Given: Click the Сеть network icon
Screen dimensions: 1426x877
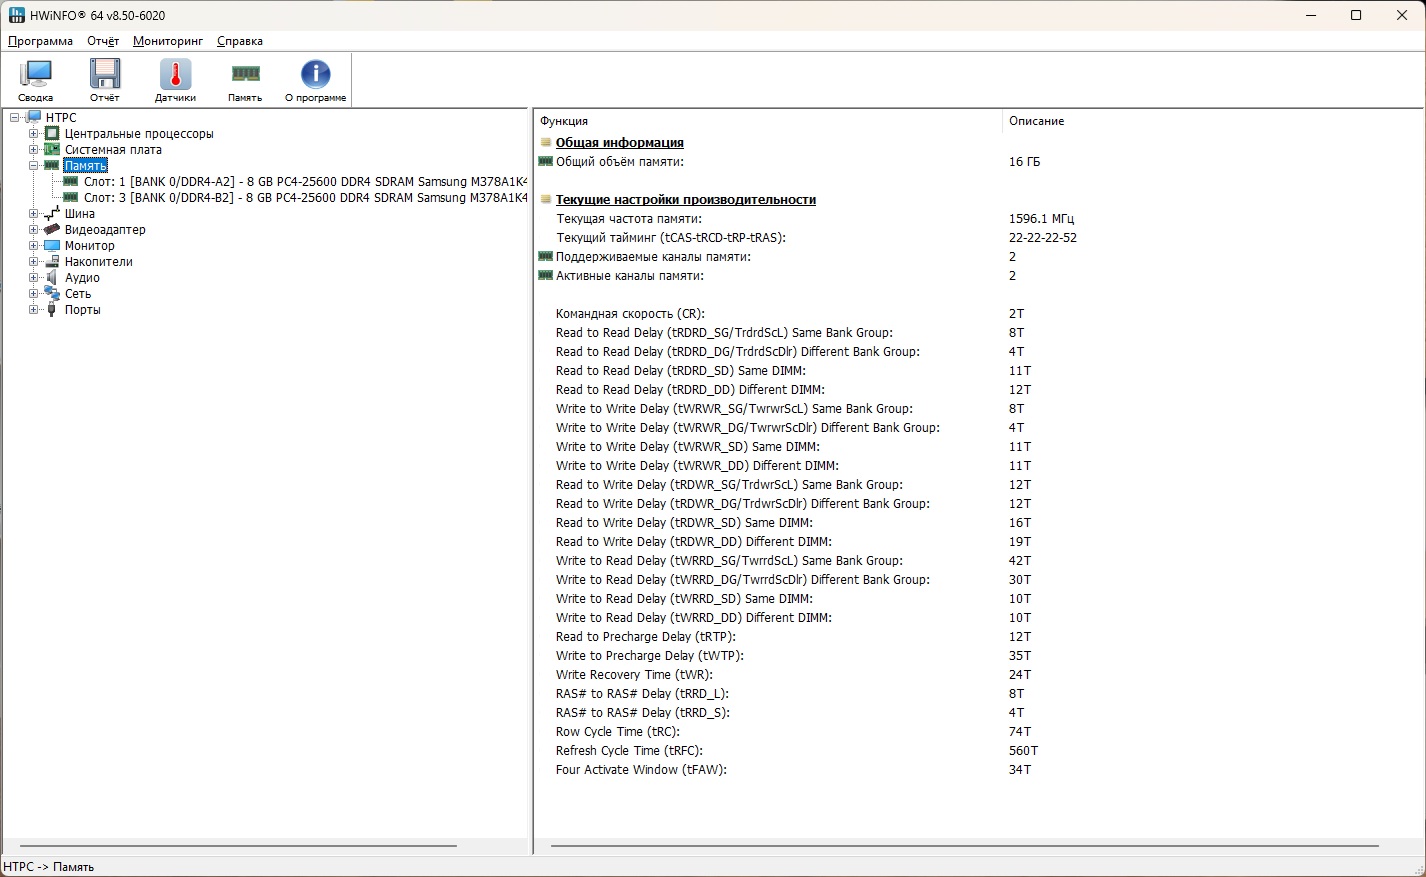Looking at the screenshot, I should click(x=52, y=293).
